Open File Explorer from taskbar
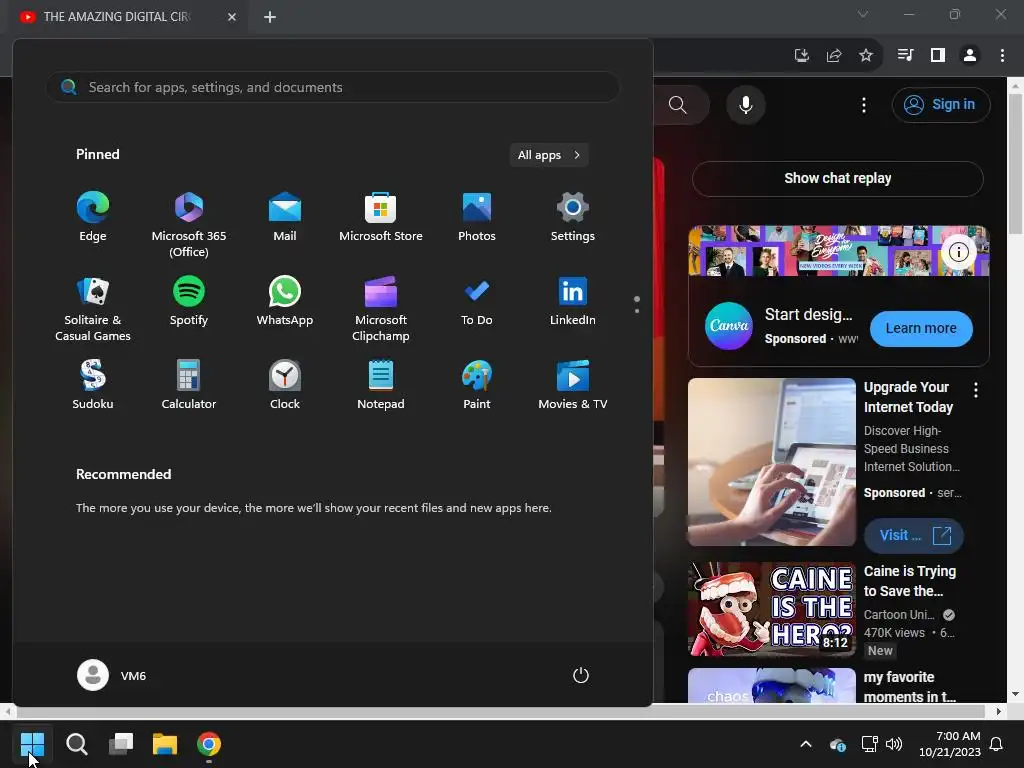Image resolution: width=1024 pixels, height=768 pixels. point(165,744)
